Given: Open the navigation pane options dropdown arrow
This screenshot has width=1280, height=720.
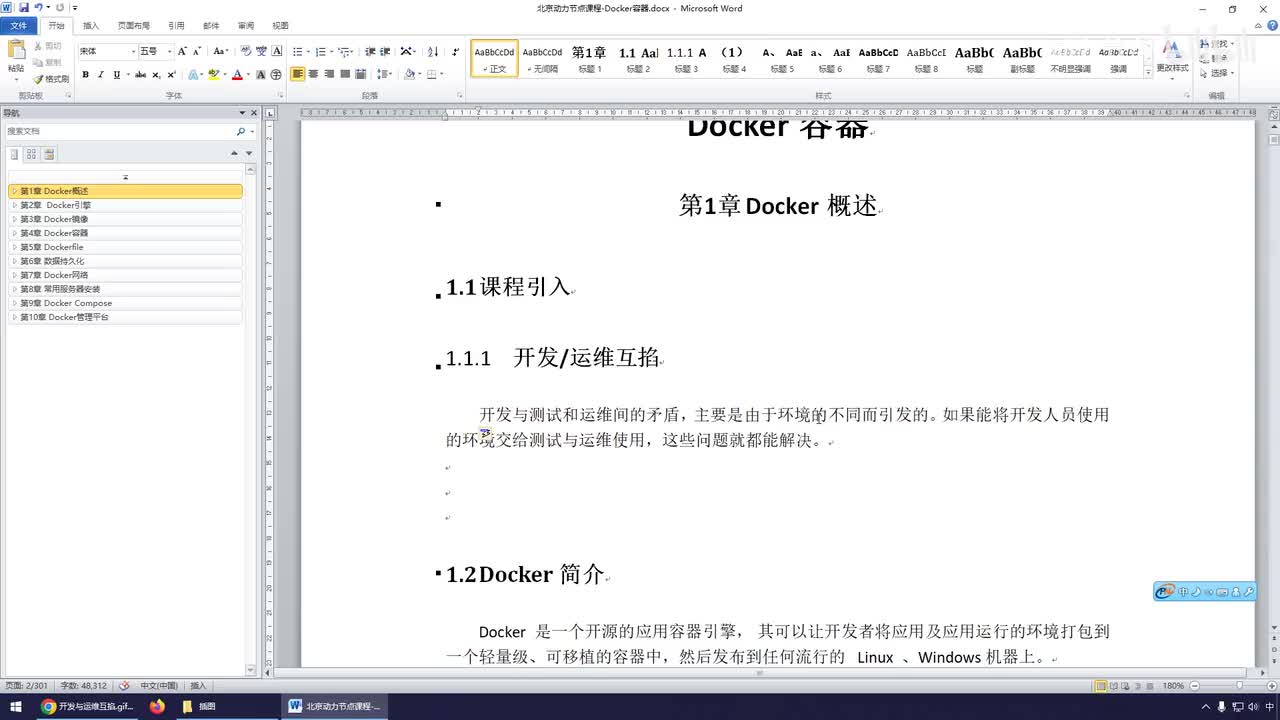Looking at the screenshot, I should (x=242, y=113).
